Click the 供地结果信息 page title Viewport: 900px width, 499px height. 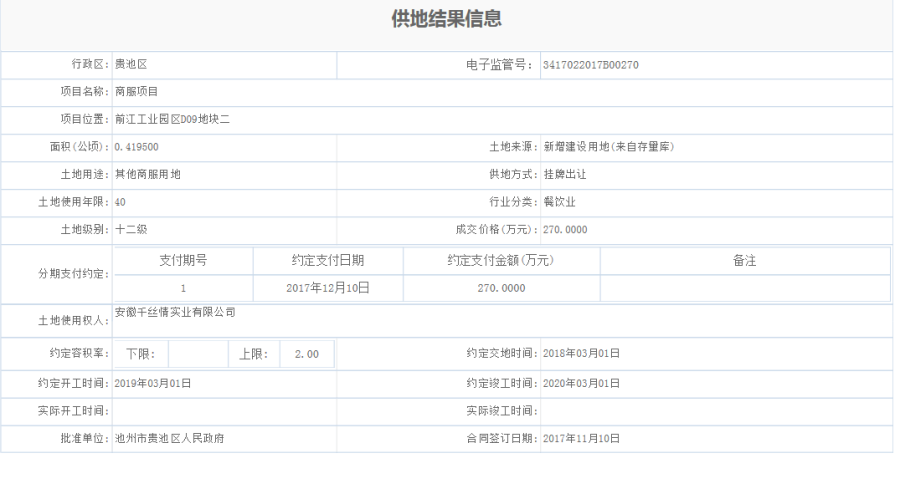pyautogui.click(x=446, y=20)
